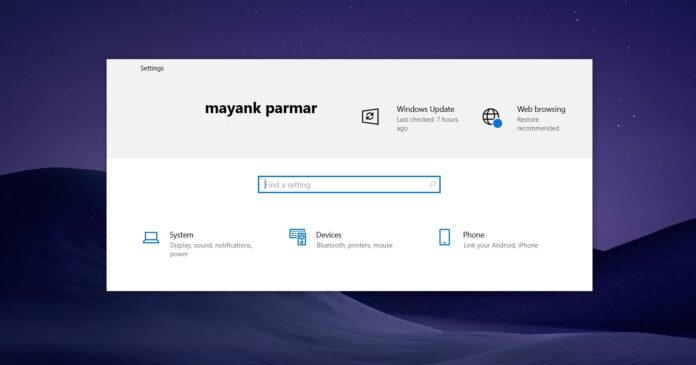
Task: Click 'Display, sound, notifications, power' description
Action: click(x=211, y=250)
